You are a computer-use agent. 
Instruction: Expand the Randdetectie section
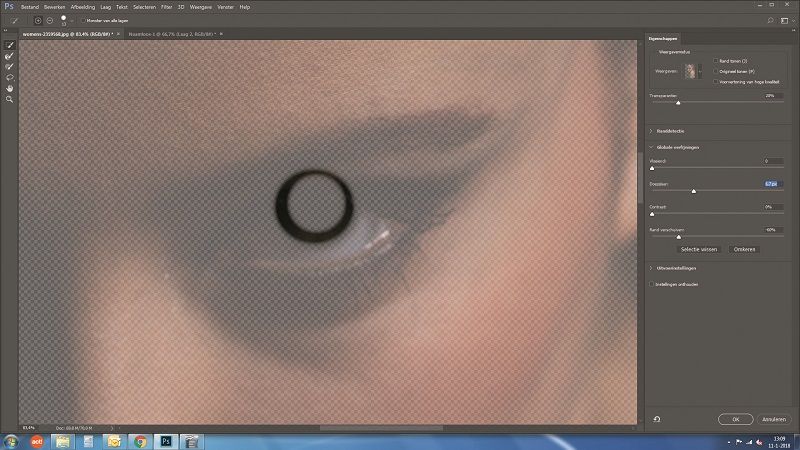[x=652, y=131]
